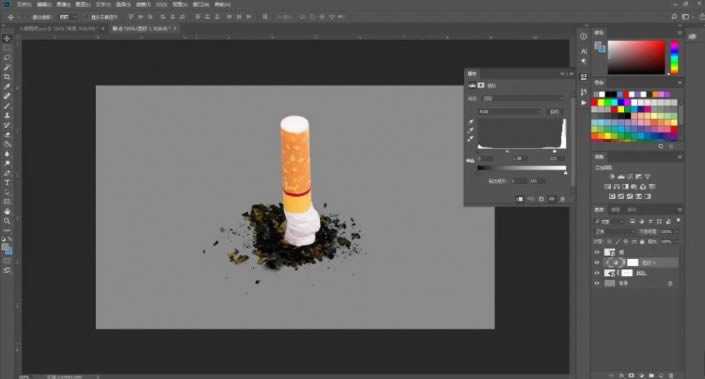Open the File menu
Viewport: 705px width, 379px height.
click(24, 4)
